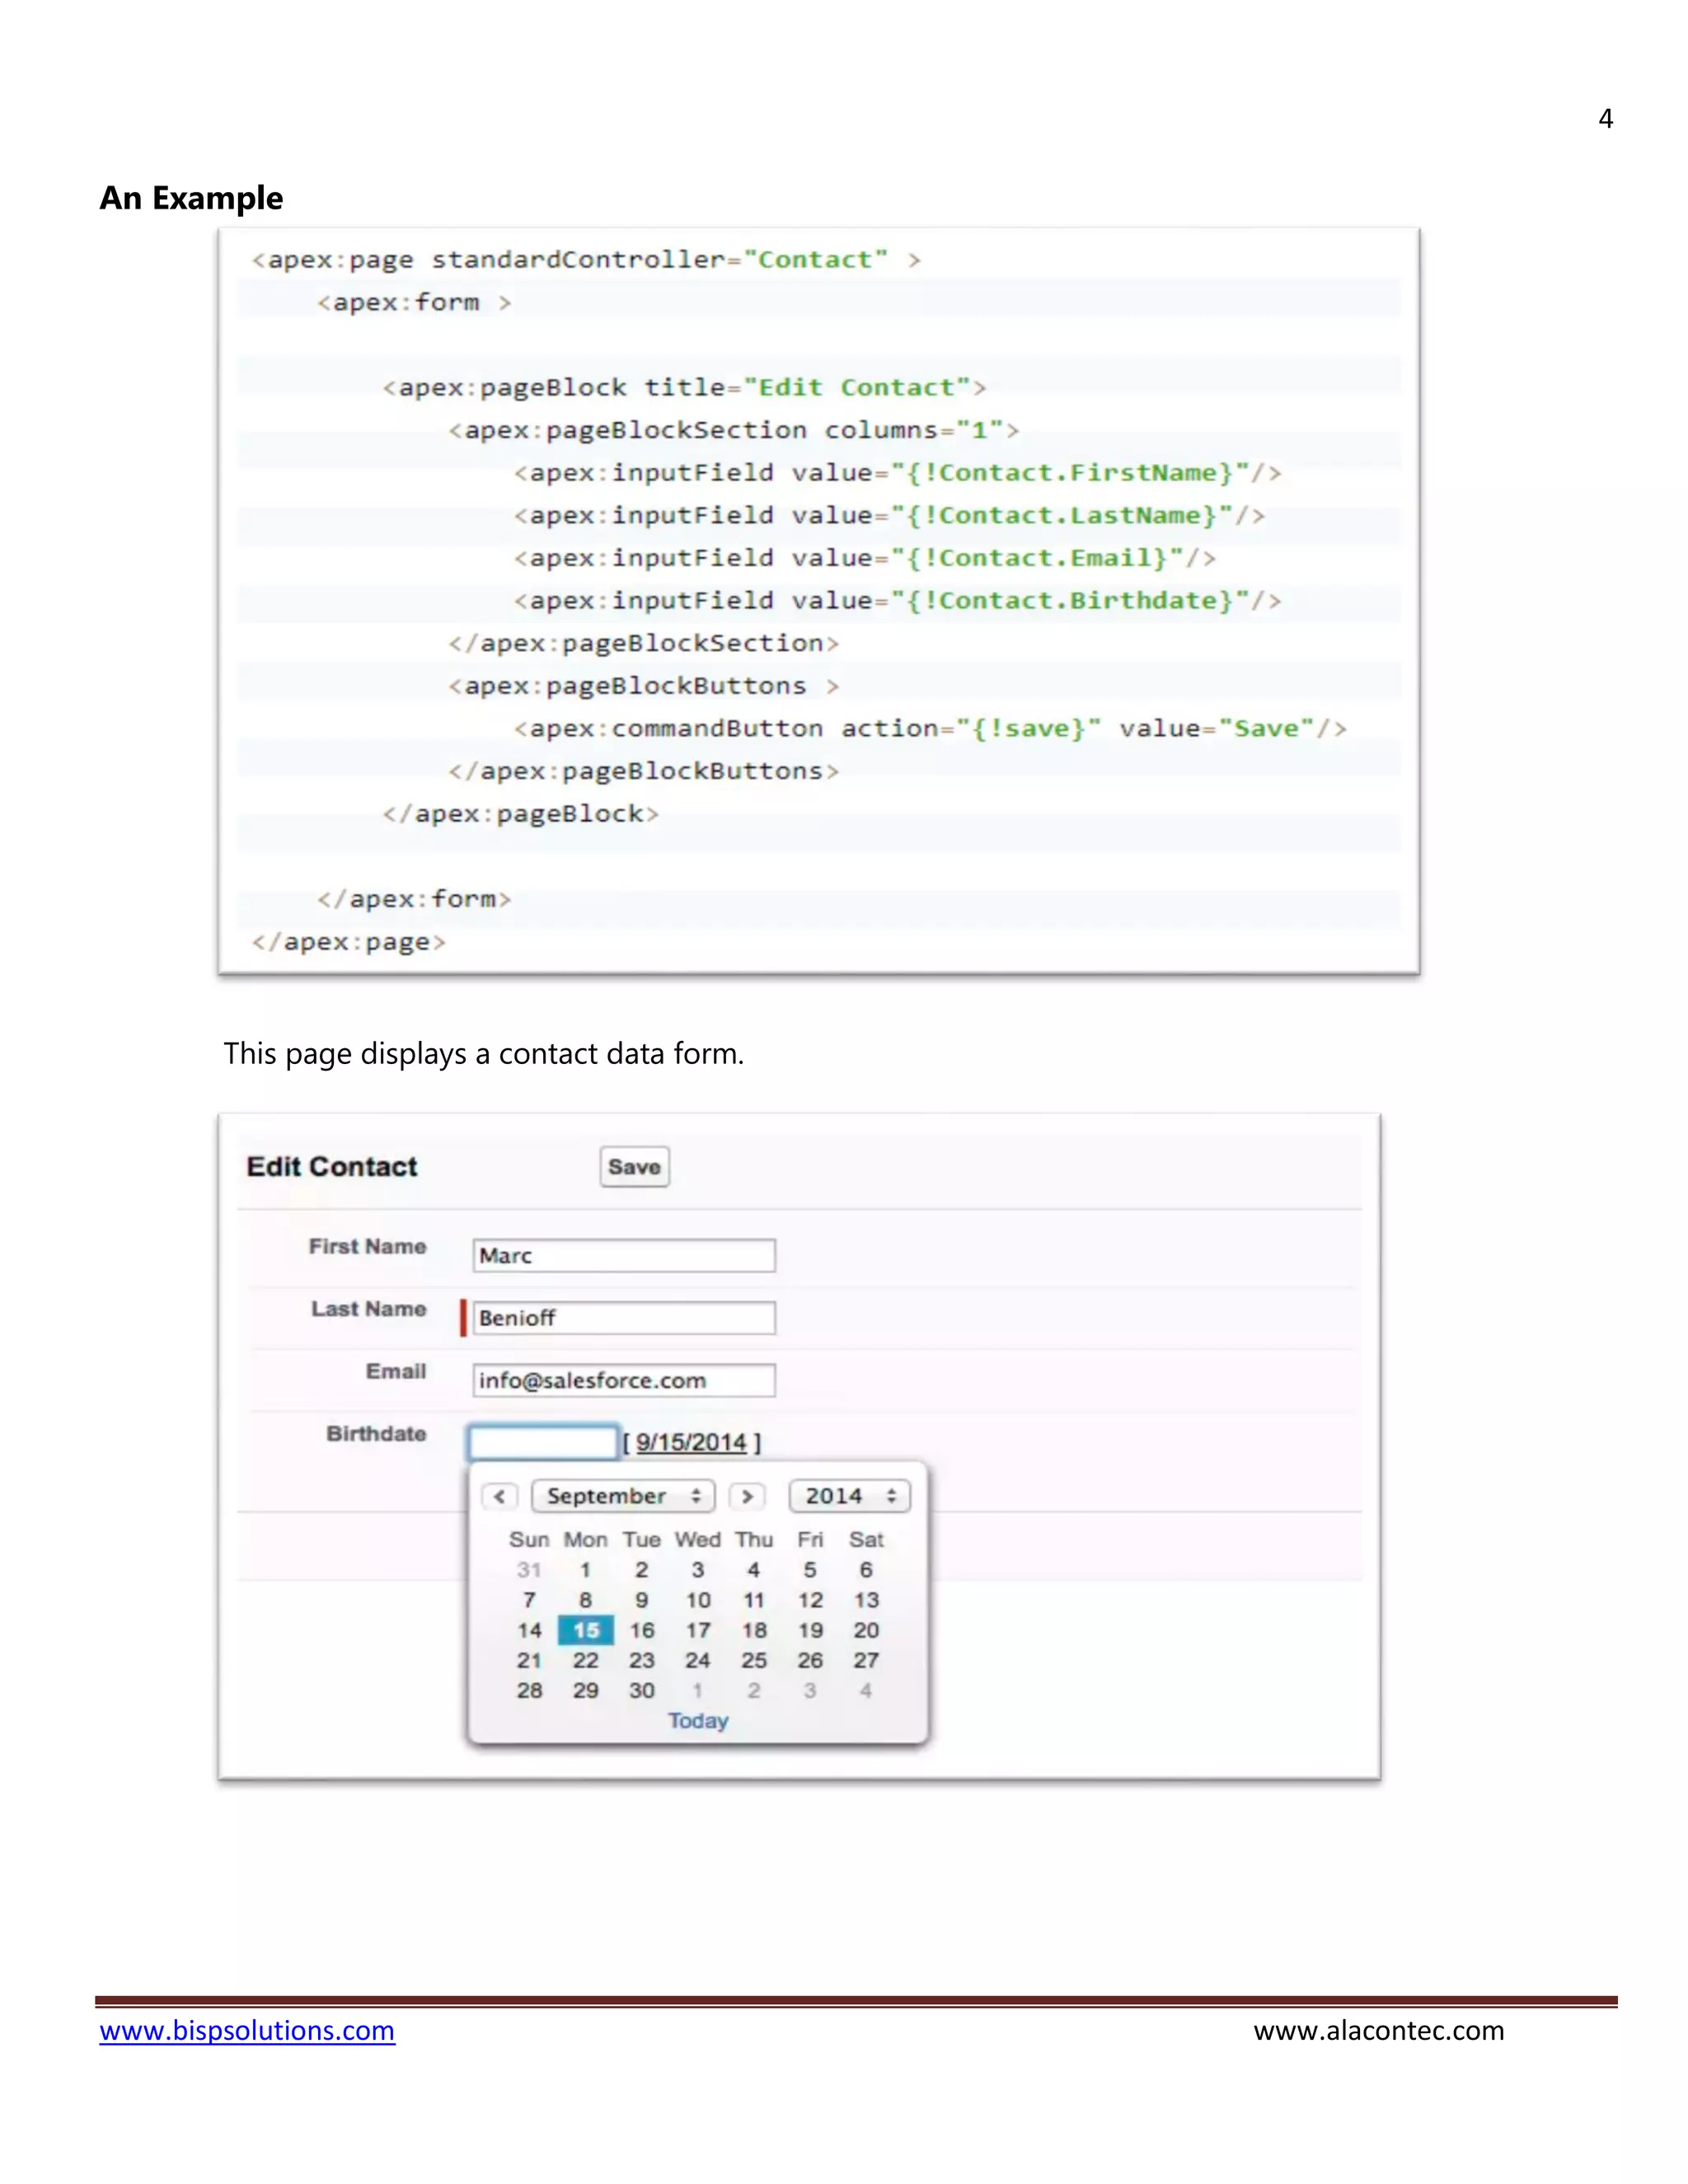This screenshot has width=1688, height=2184.
Task: Click the Sat column header in calendar
Action: point(866,1540)
